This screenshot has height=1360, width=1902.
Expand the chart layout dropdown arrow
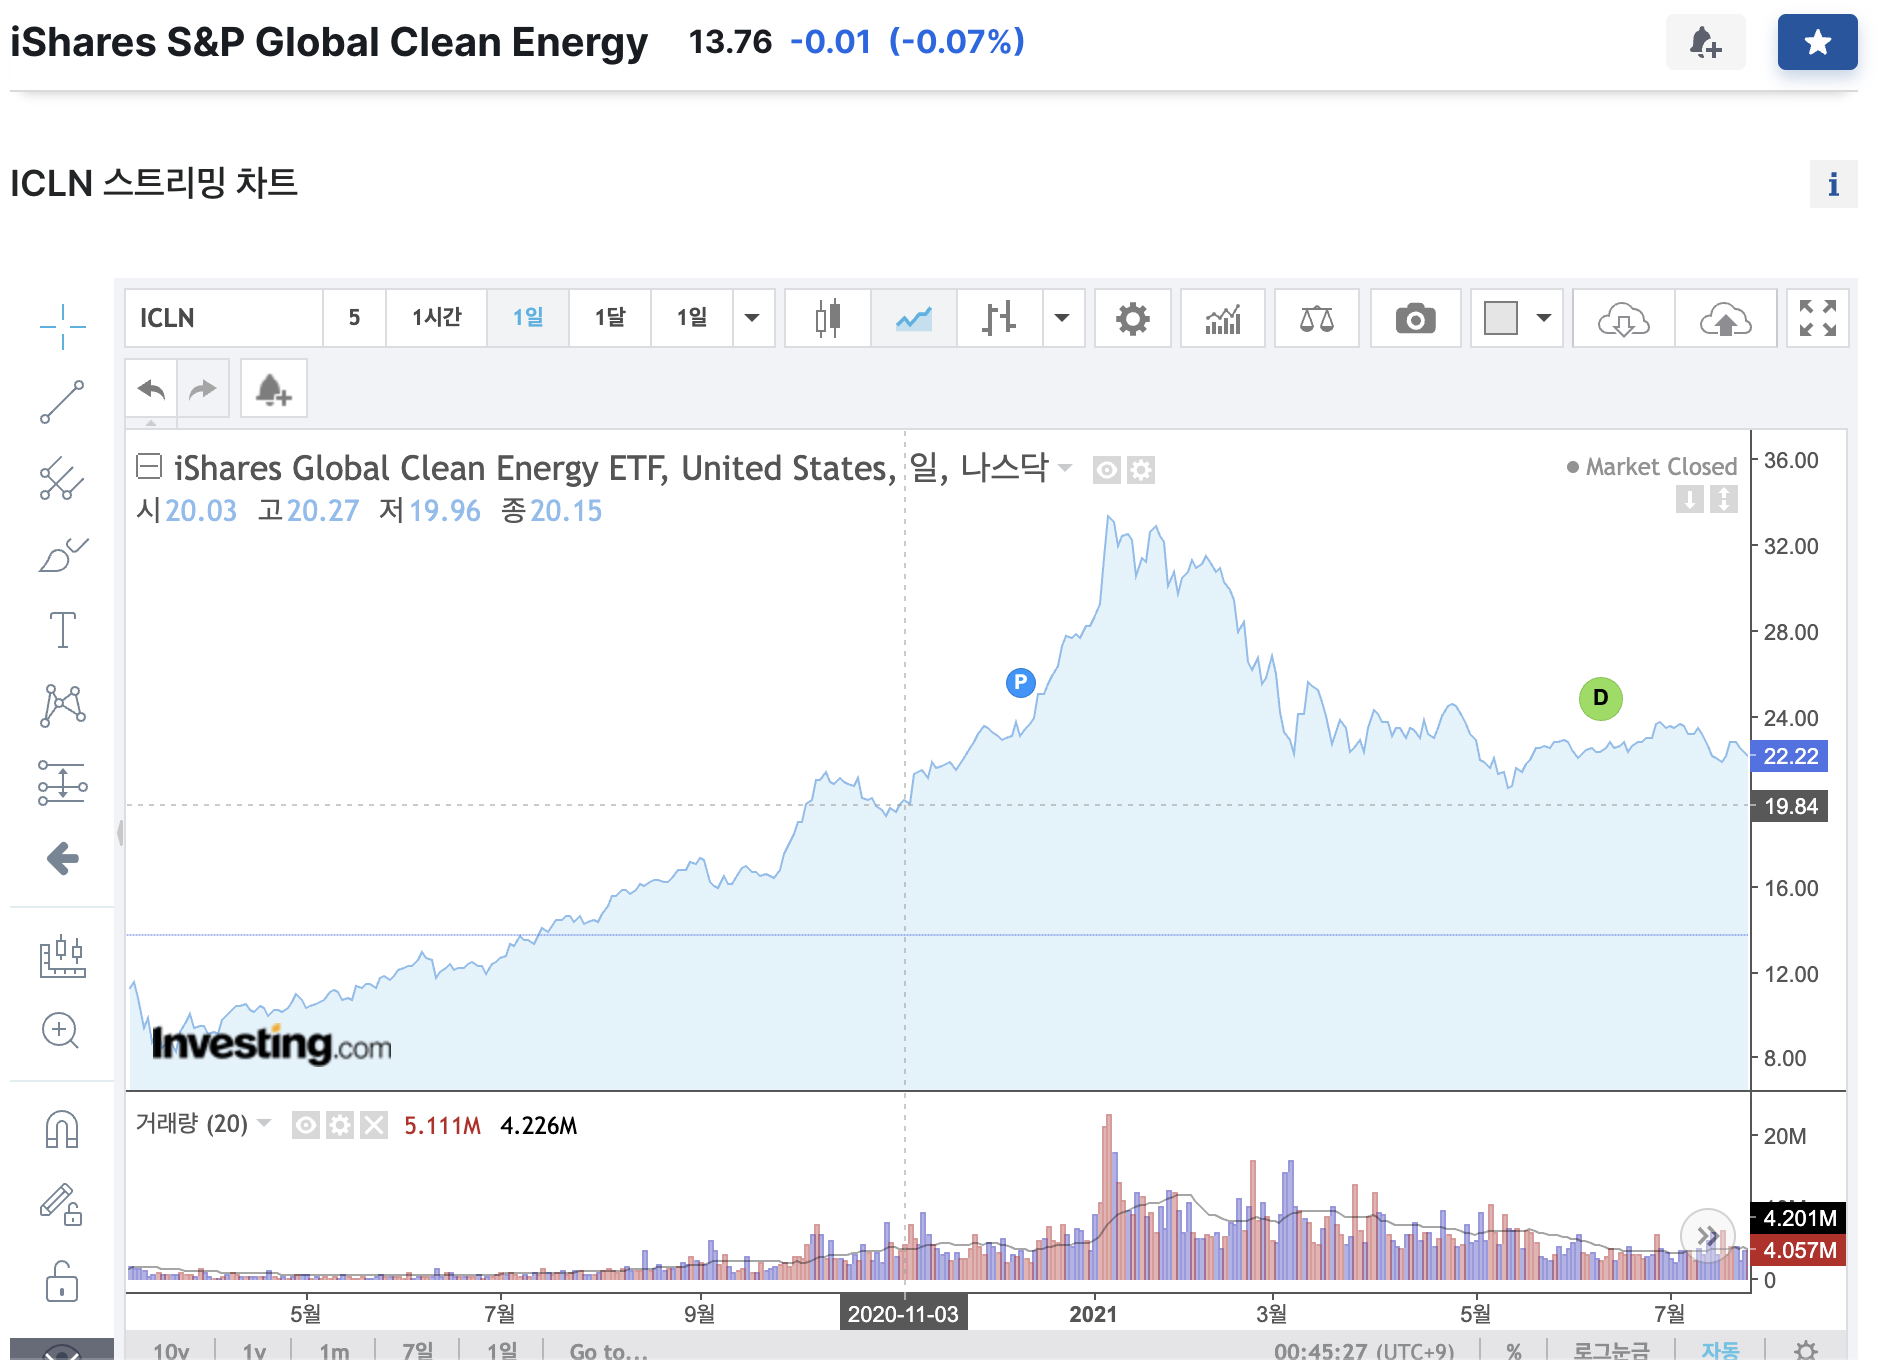click(1544, 318)
